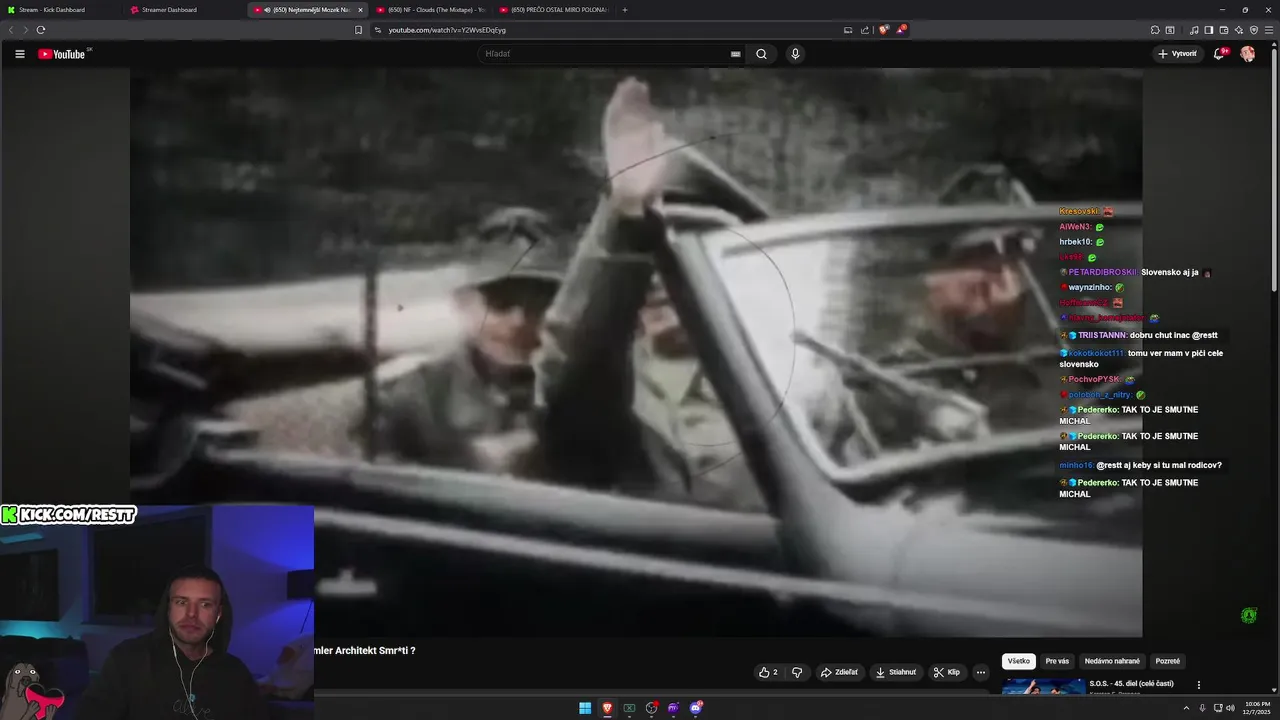The height and width of the screenshot is (720, 1280).
Task: Open Brave Wallet icon
Action: pyautogui.click(x=1223, y=30)
